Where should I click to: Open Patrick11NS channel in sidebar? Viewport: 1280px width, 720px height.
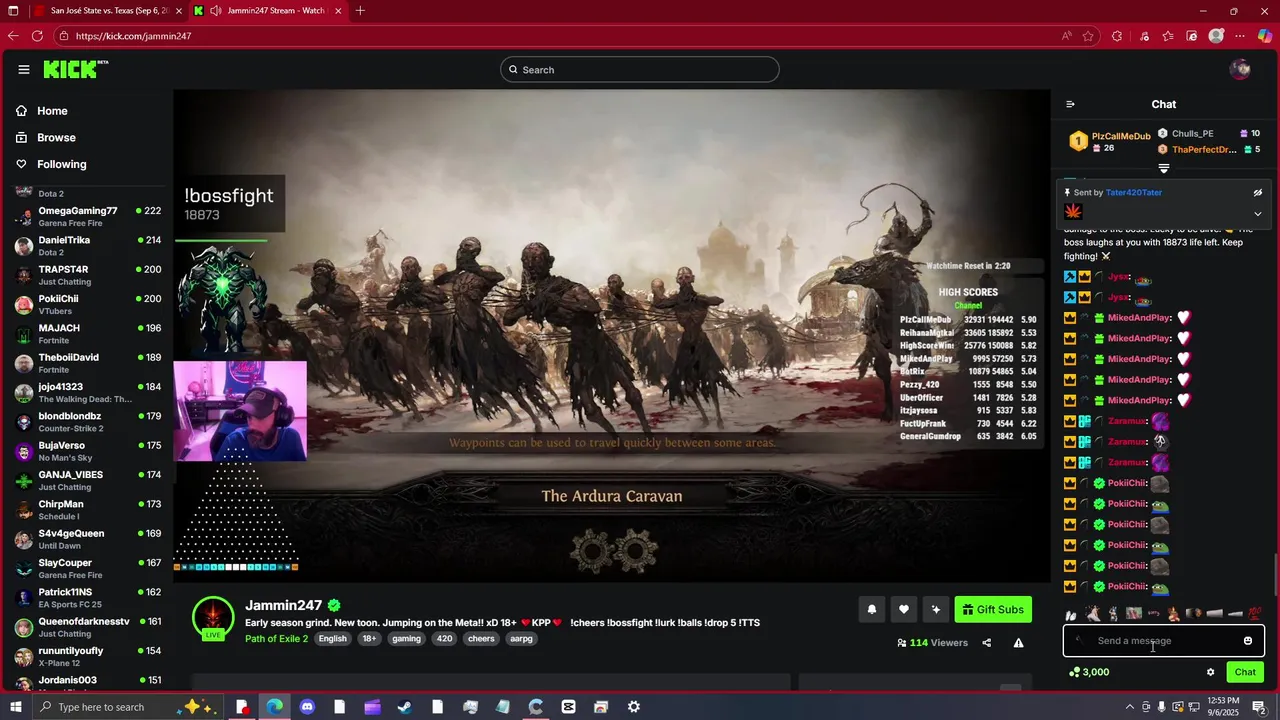coord(88,598)
